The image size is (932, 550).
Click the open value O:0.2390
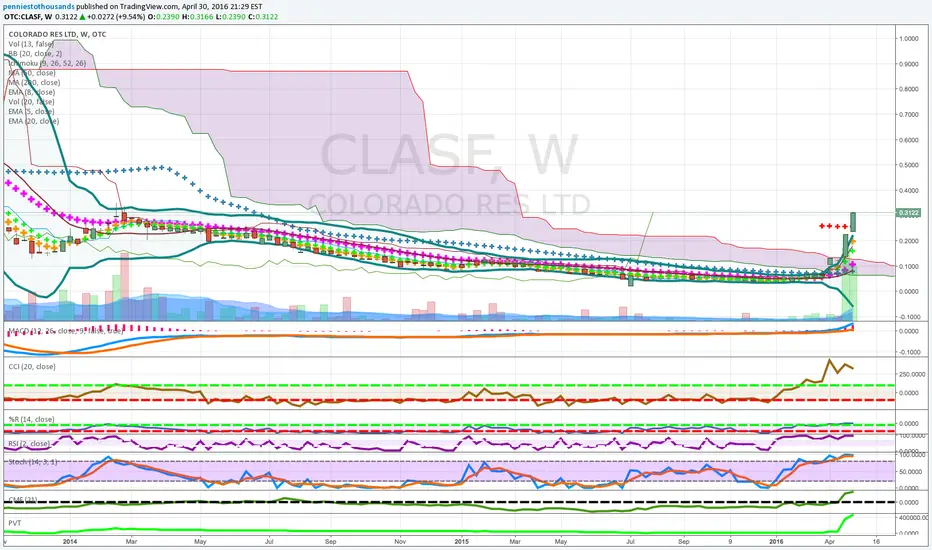tap(165, 17)
